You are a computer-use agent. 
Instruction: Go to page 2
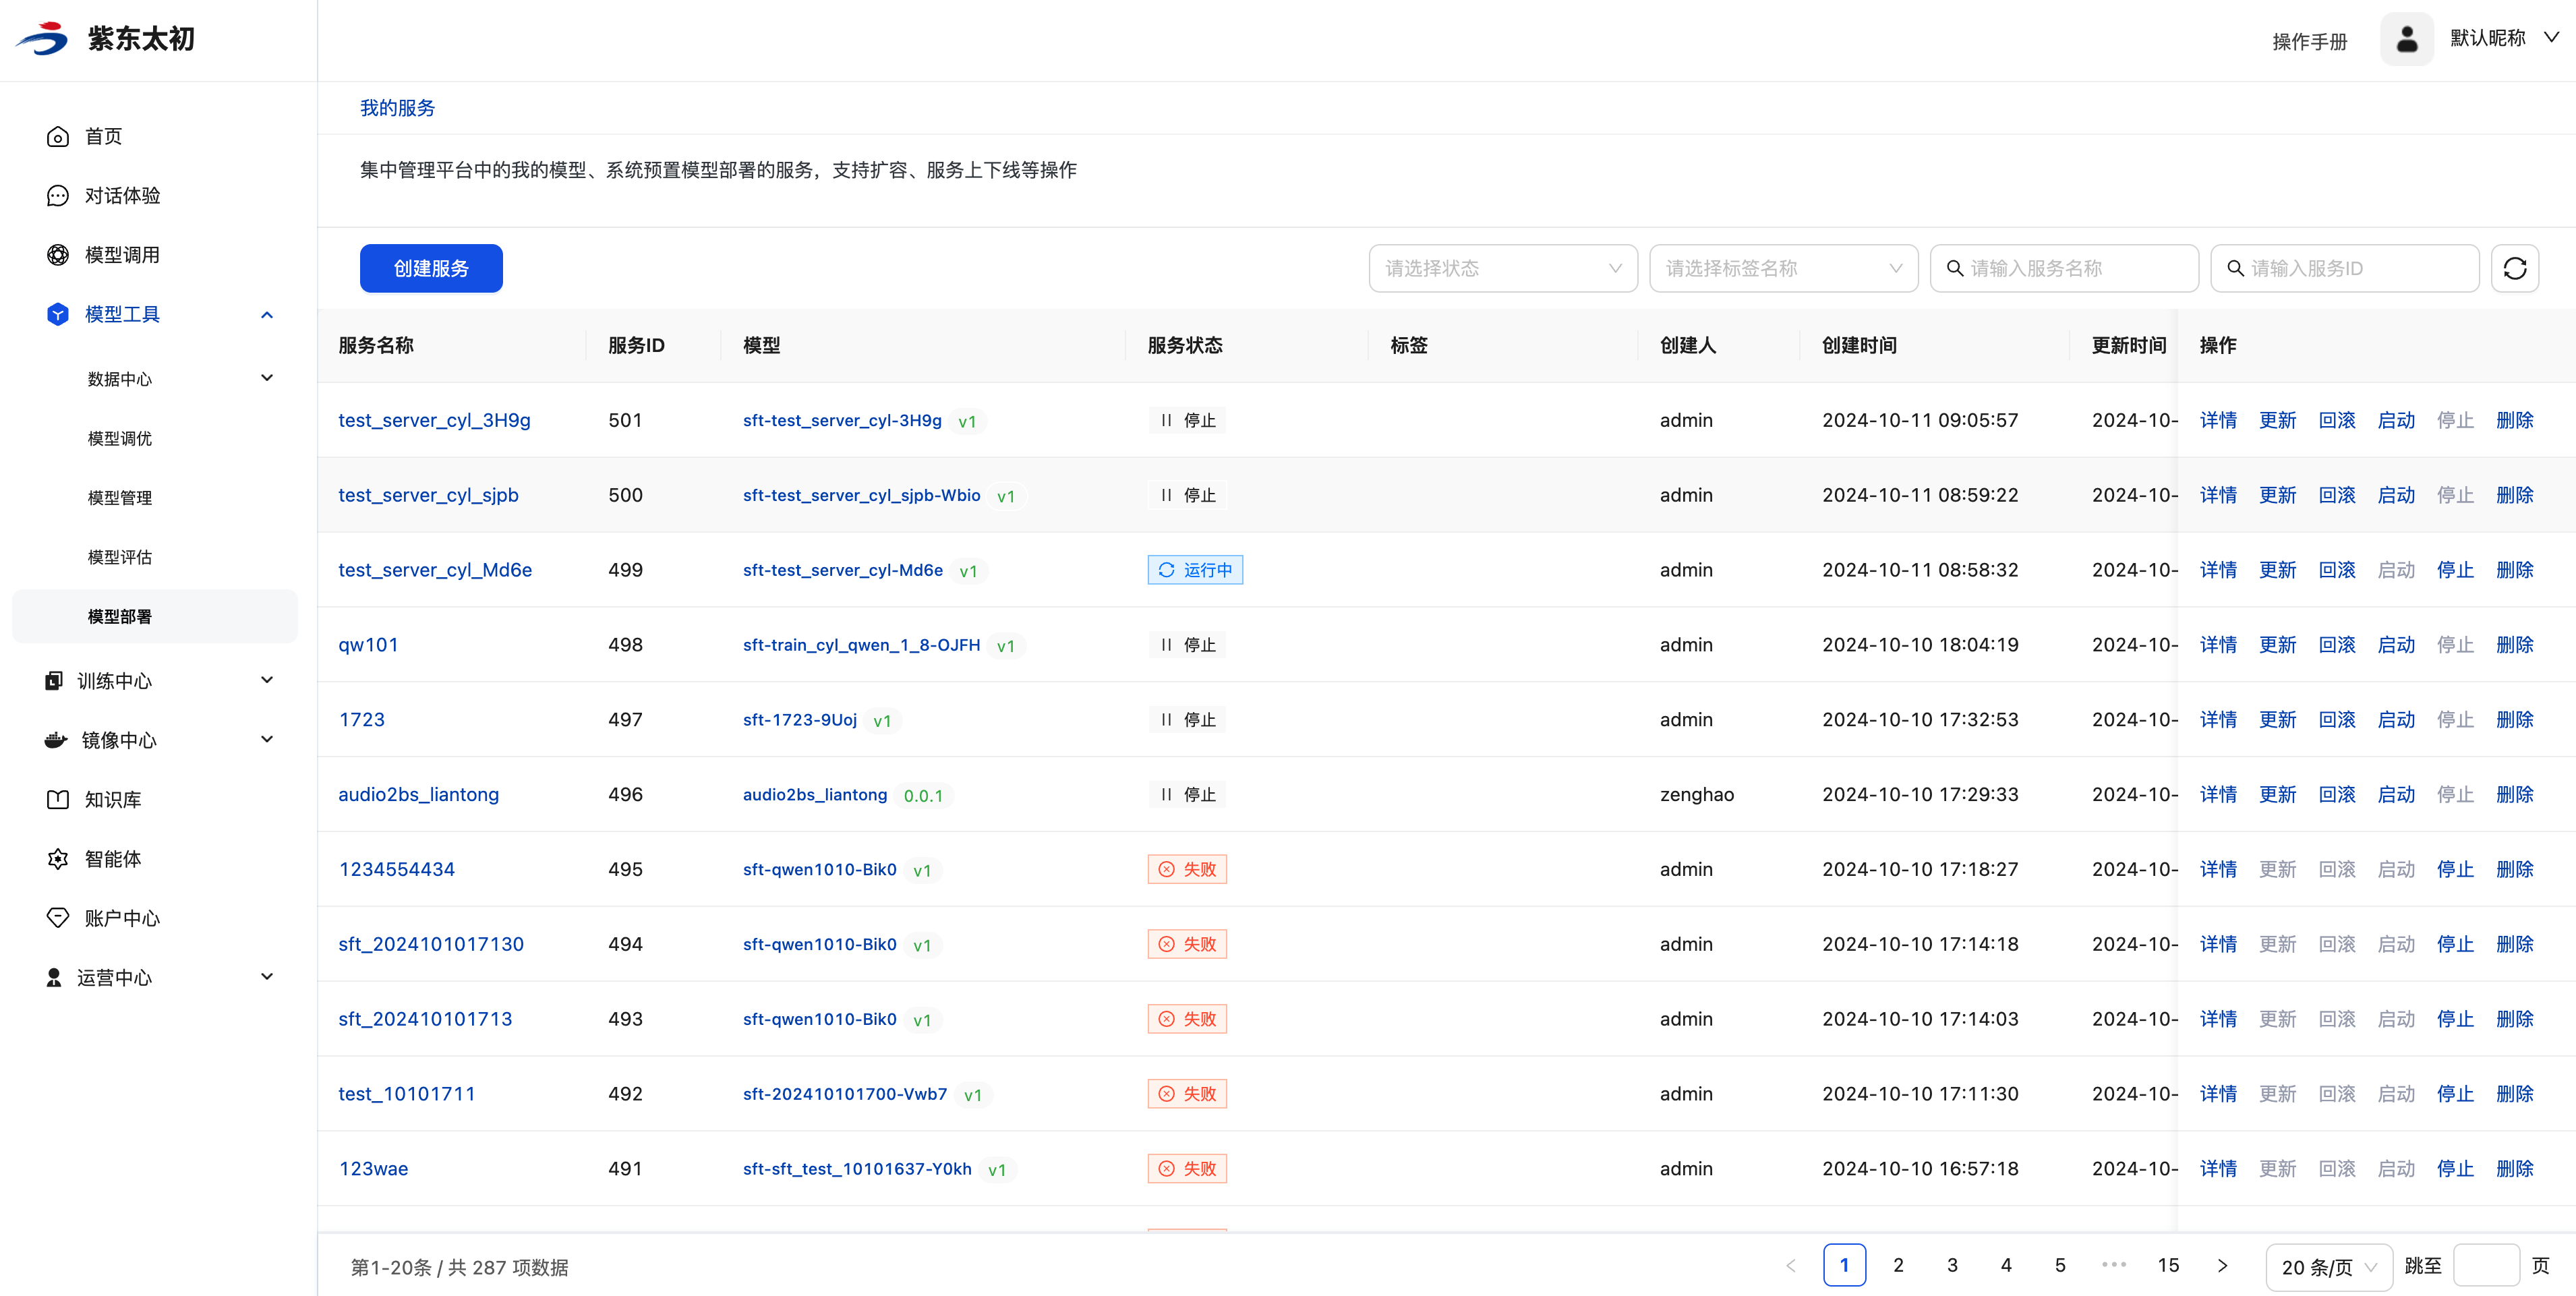pos(1898,1265)
